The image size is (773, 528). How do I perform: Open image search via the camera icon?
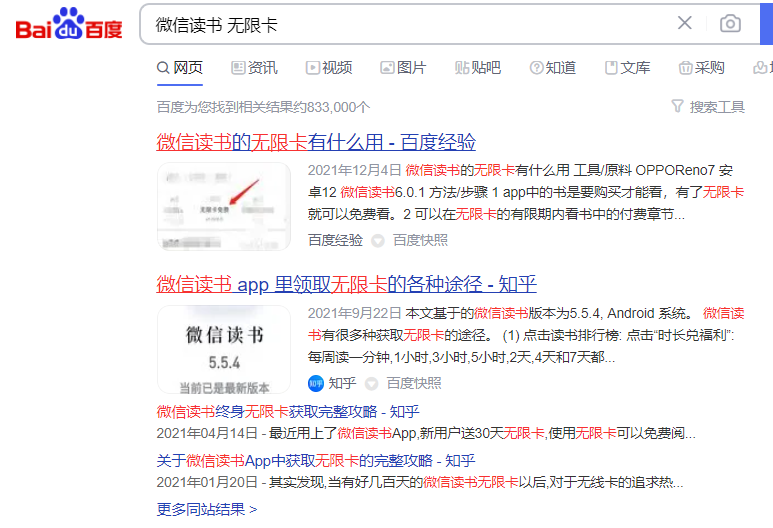(730, 23)
